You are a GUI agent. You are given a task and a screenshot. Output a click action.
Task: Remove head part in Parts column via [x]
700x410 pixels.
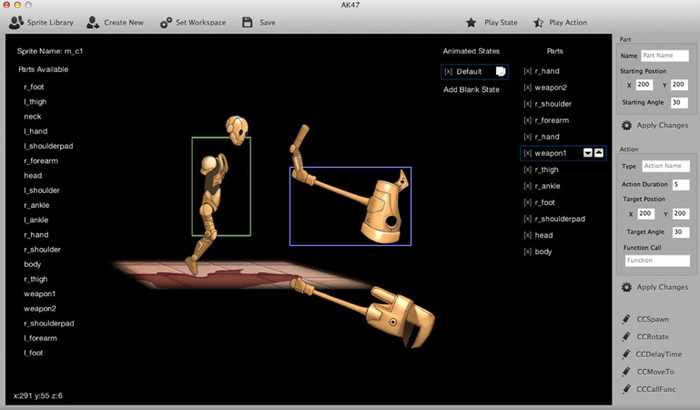(x=528, y=235)
